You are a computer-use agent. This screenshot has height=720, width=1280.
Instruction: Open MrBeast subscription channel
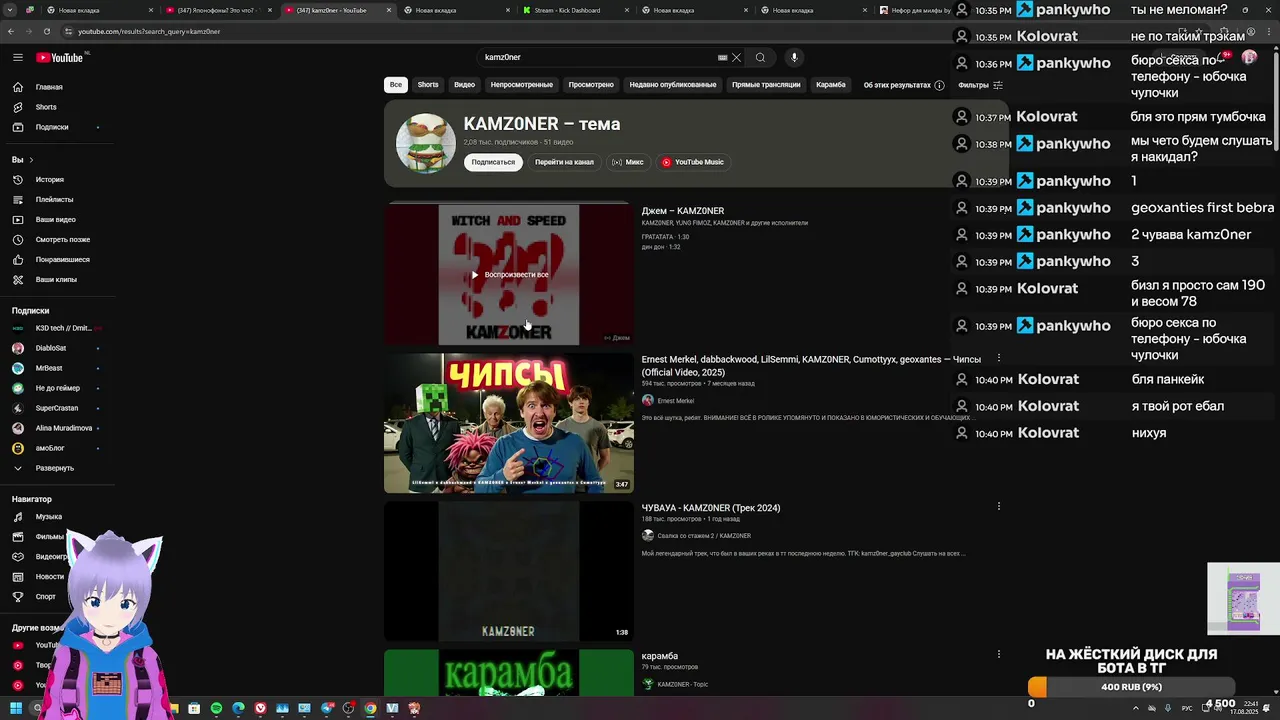[49, 368]
